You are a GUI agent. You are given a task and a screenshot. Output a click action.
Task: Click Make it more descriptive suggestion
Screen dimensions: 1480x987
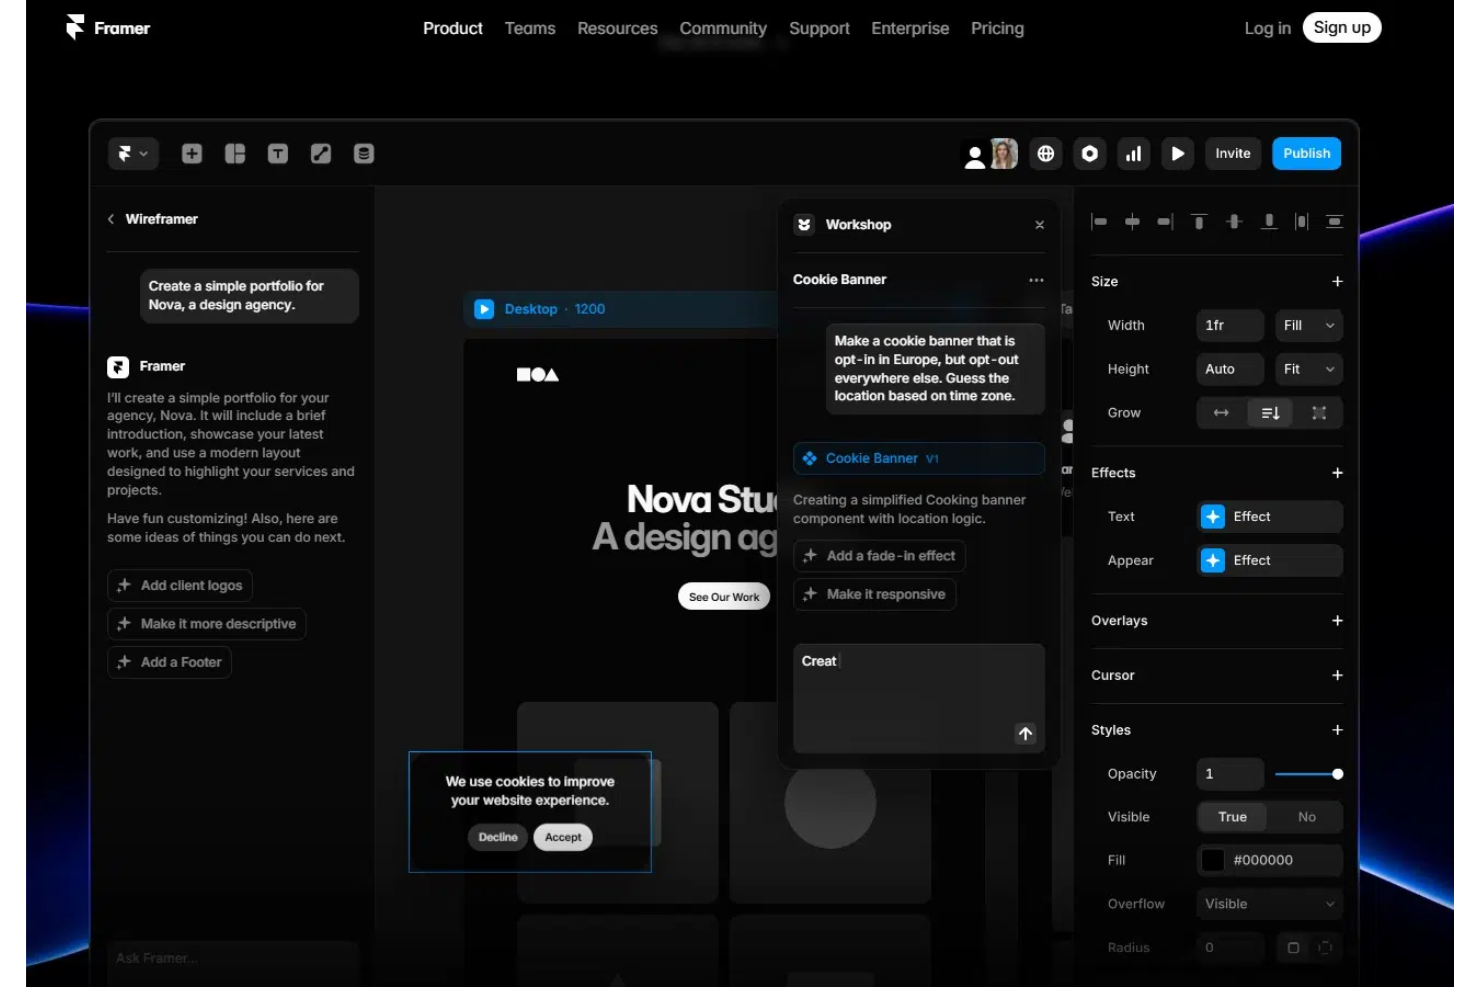click(207, 624)
